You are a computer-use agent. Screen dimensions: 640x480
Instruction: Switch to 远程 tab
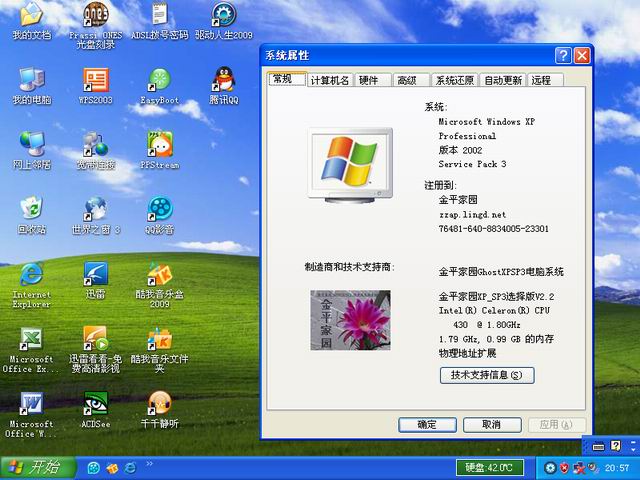click(546, 80)
